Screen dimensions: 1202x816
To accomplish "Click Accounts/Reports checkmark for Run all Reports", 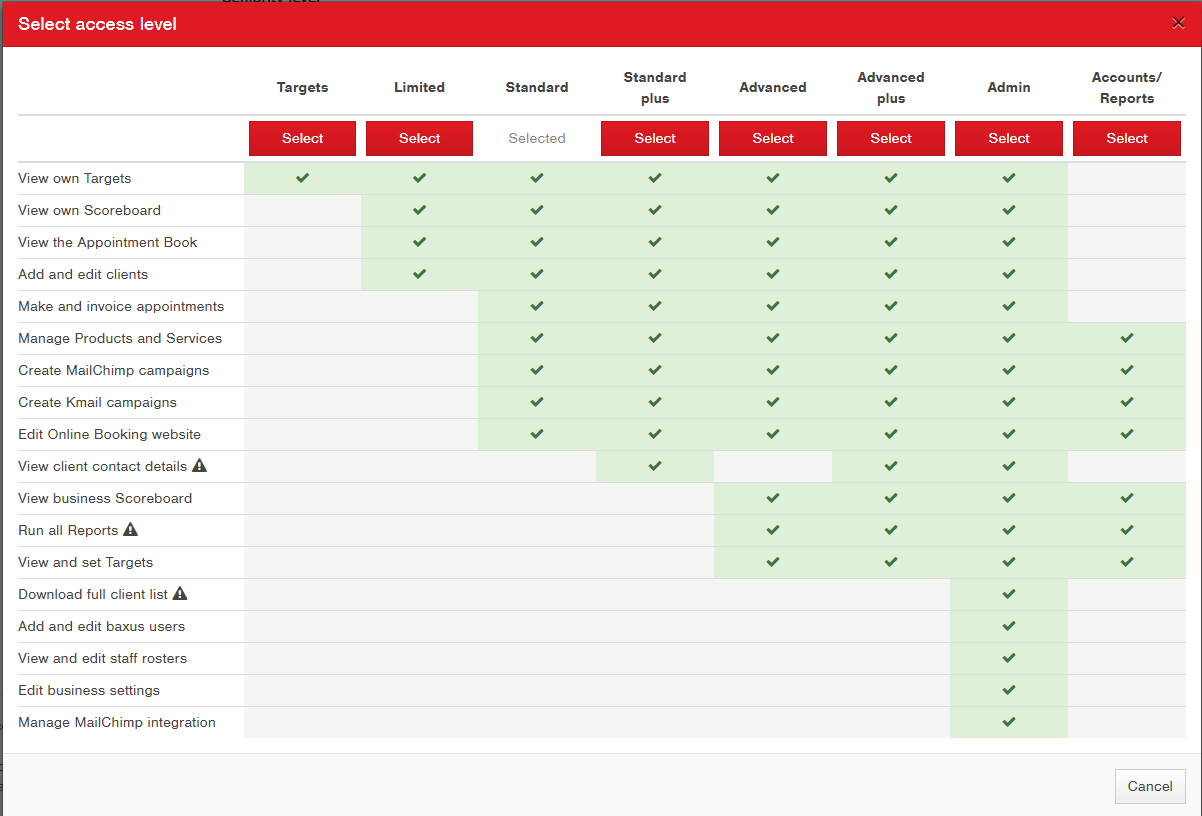I will tap(1127, 530).
